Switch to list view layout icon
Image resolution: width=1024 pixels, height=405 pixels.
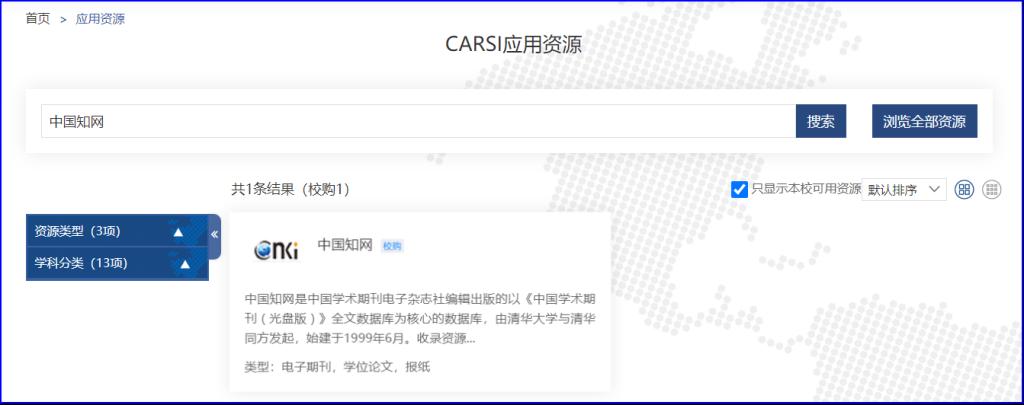pyautogui.click(x=991, y=189)
